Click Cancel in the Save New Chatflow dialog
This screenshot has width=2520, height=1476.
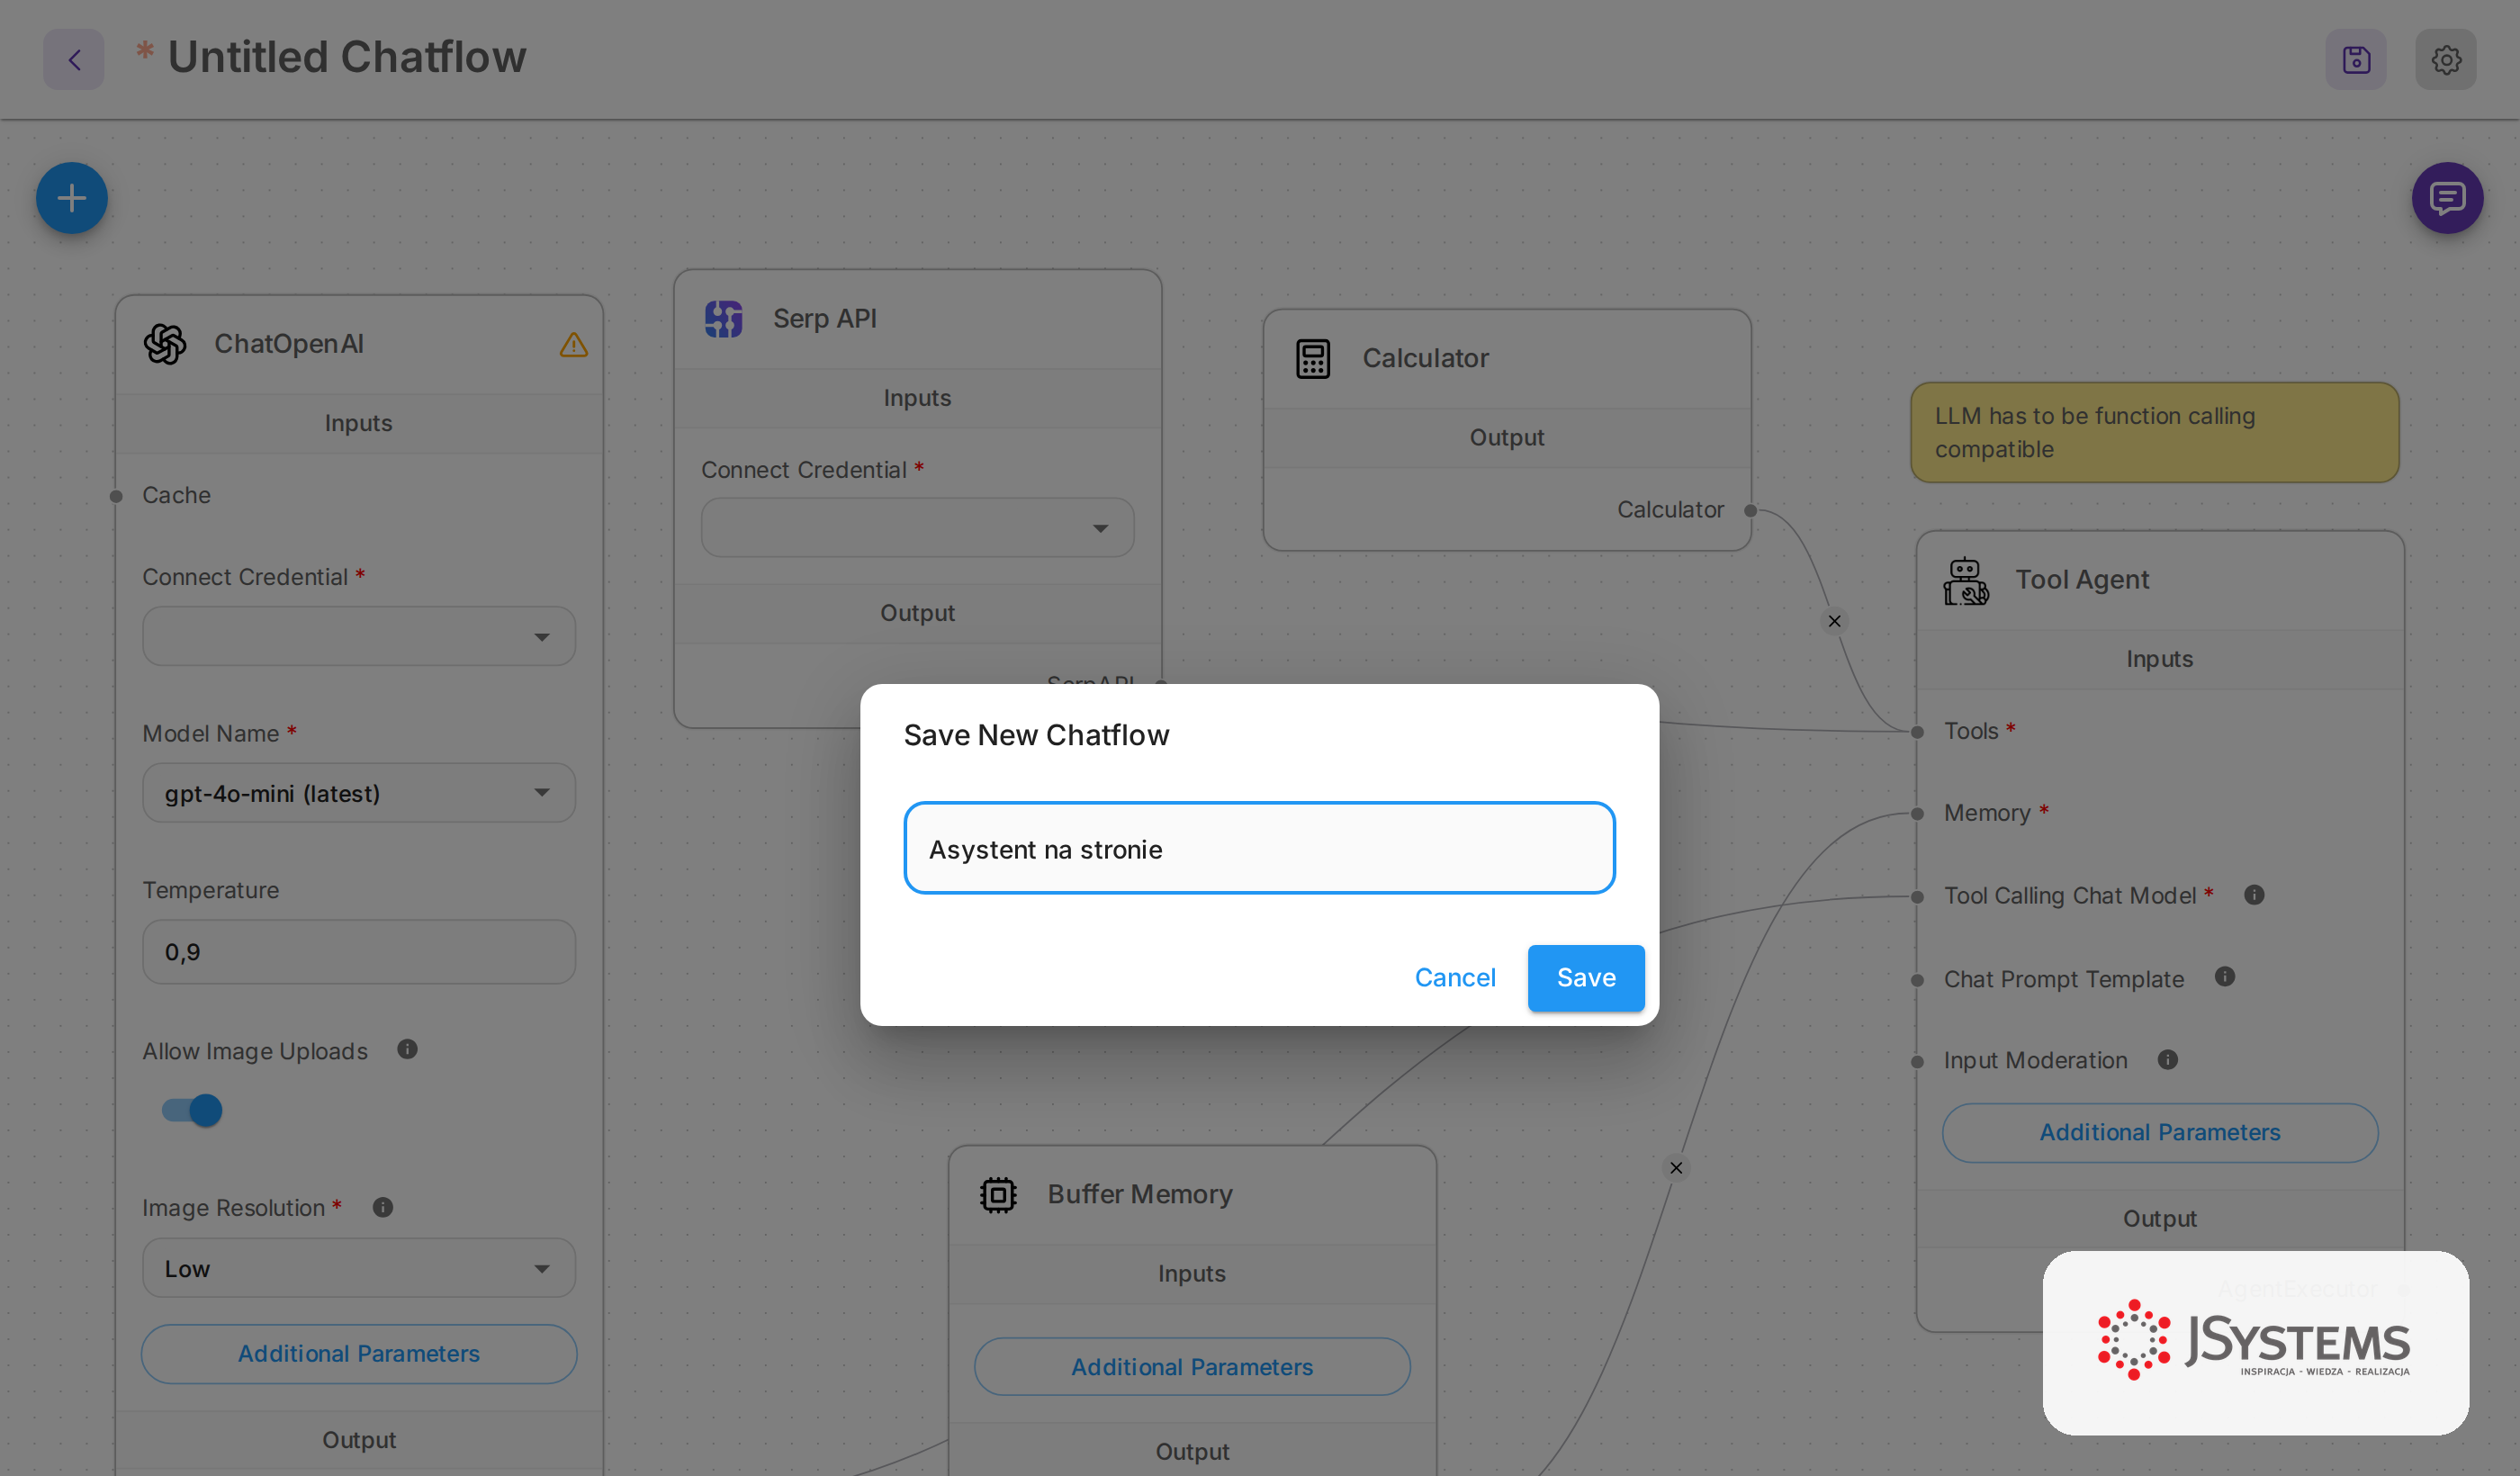(1455, 977)
